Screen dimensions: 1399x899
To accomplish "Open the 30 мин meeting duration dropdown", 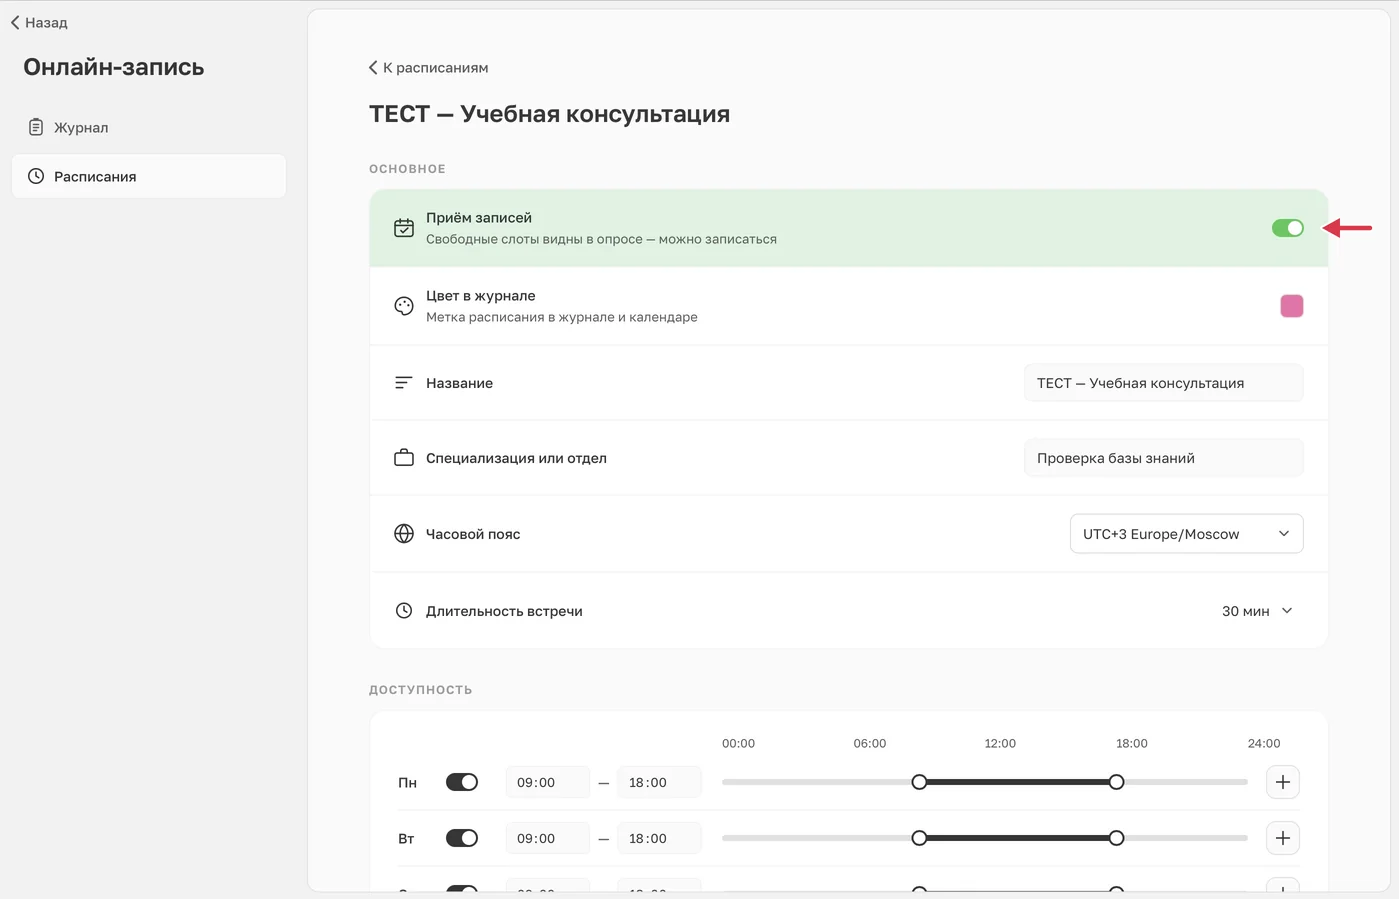I will pyautogui.click(x=1257, y=611).
